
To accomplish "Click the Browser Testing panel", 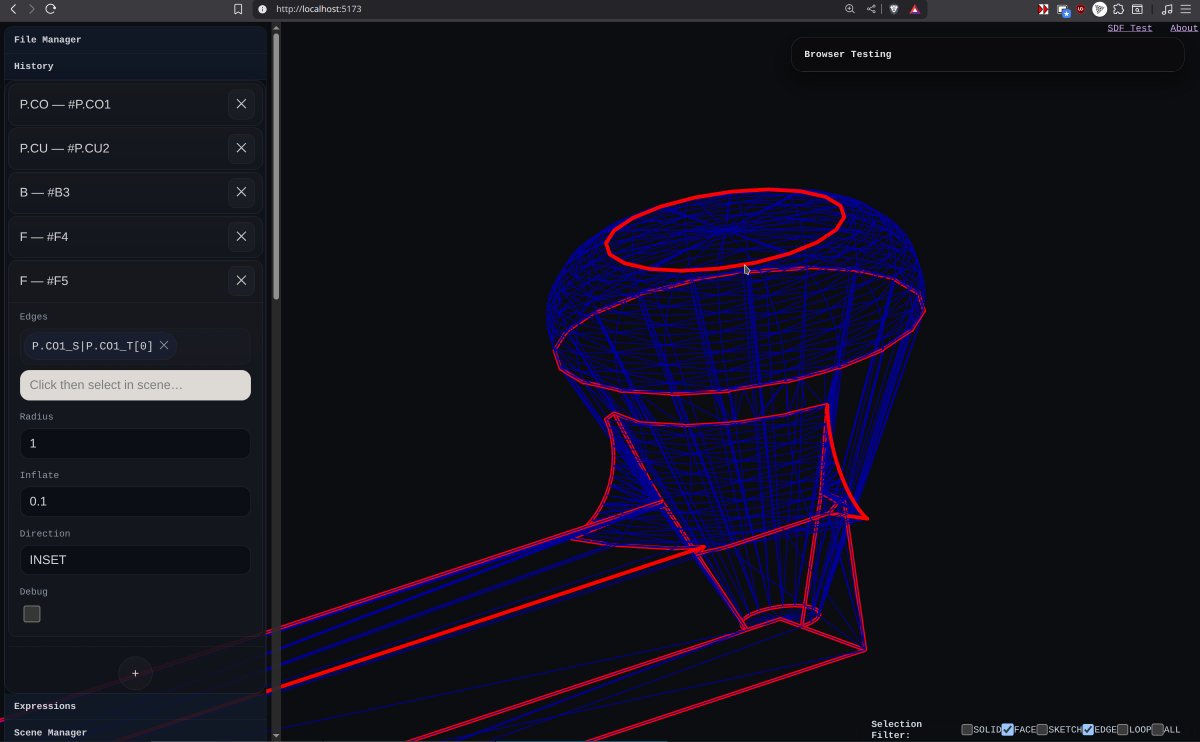I will point(987,54).
